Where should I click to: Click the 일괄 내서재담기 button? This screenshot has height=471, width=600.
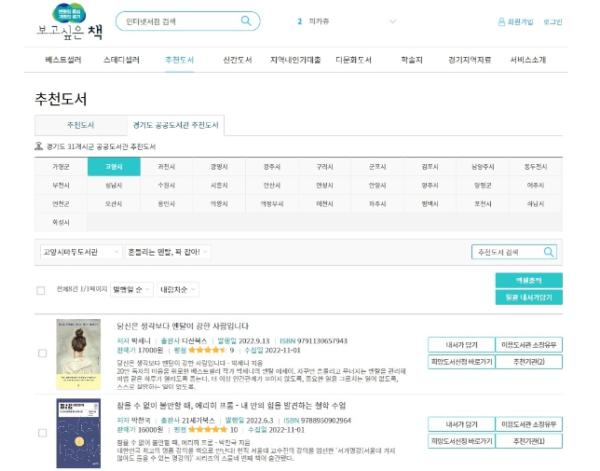click(x=528, y=297)
